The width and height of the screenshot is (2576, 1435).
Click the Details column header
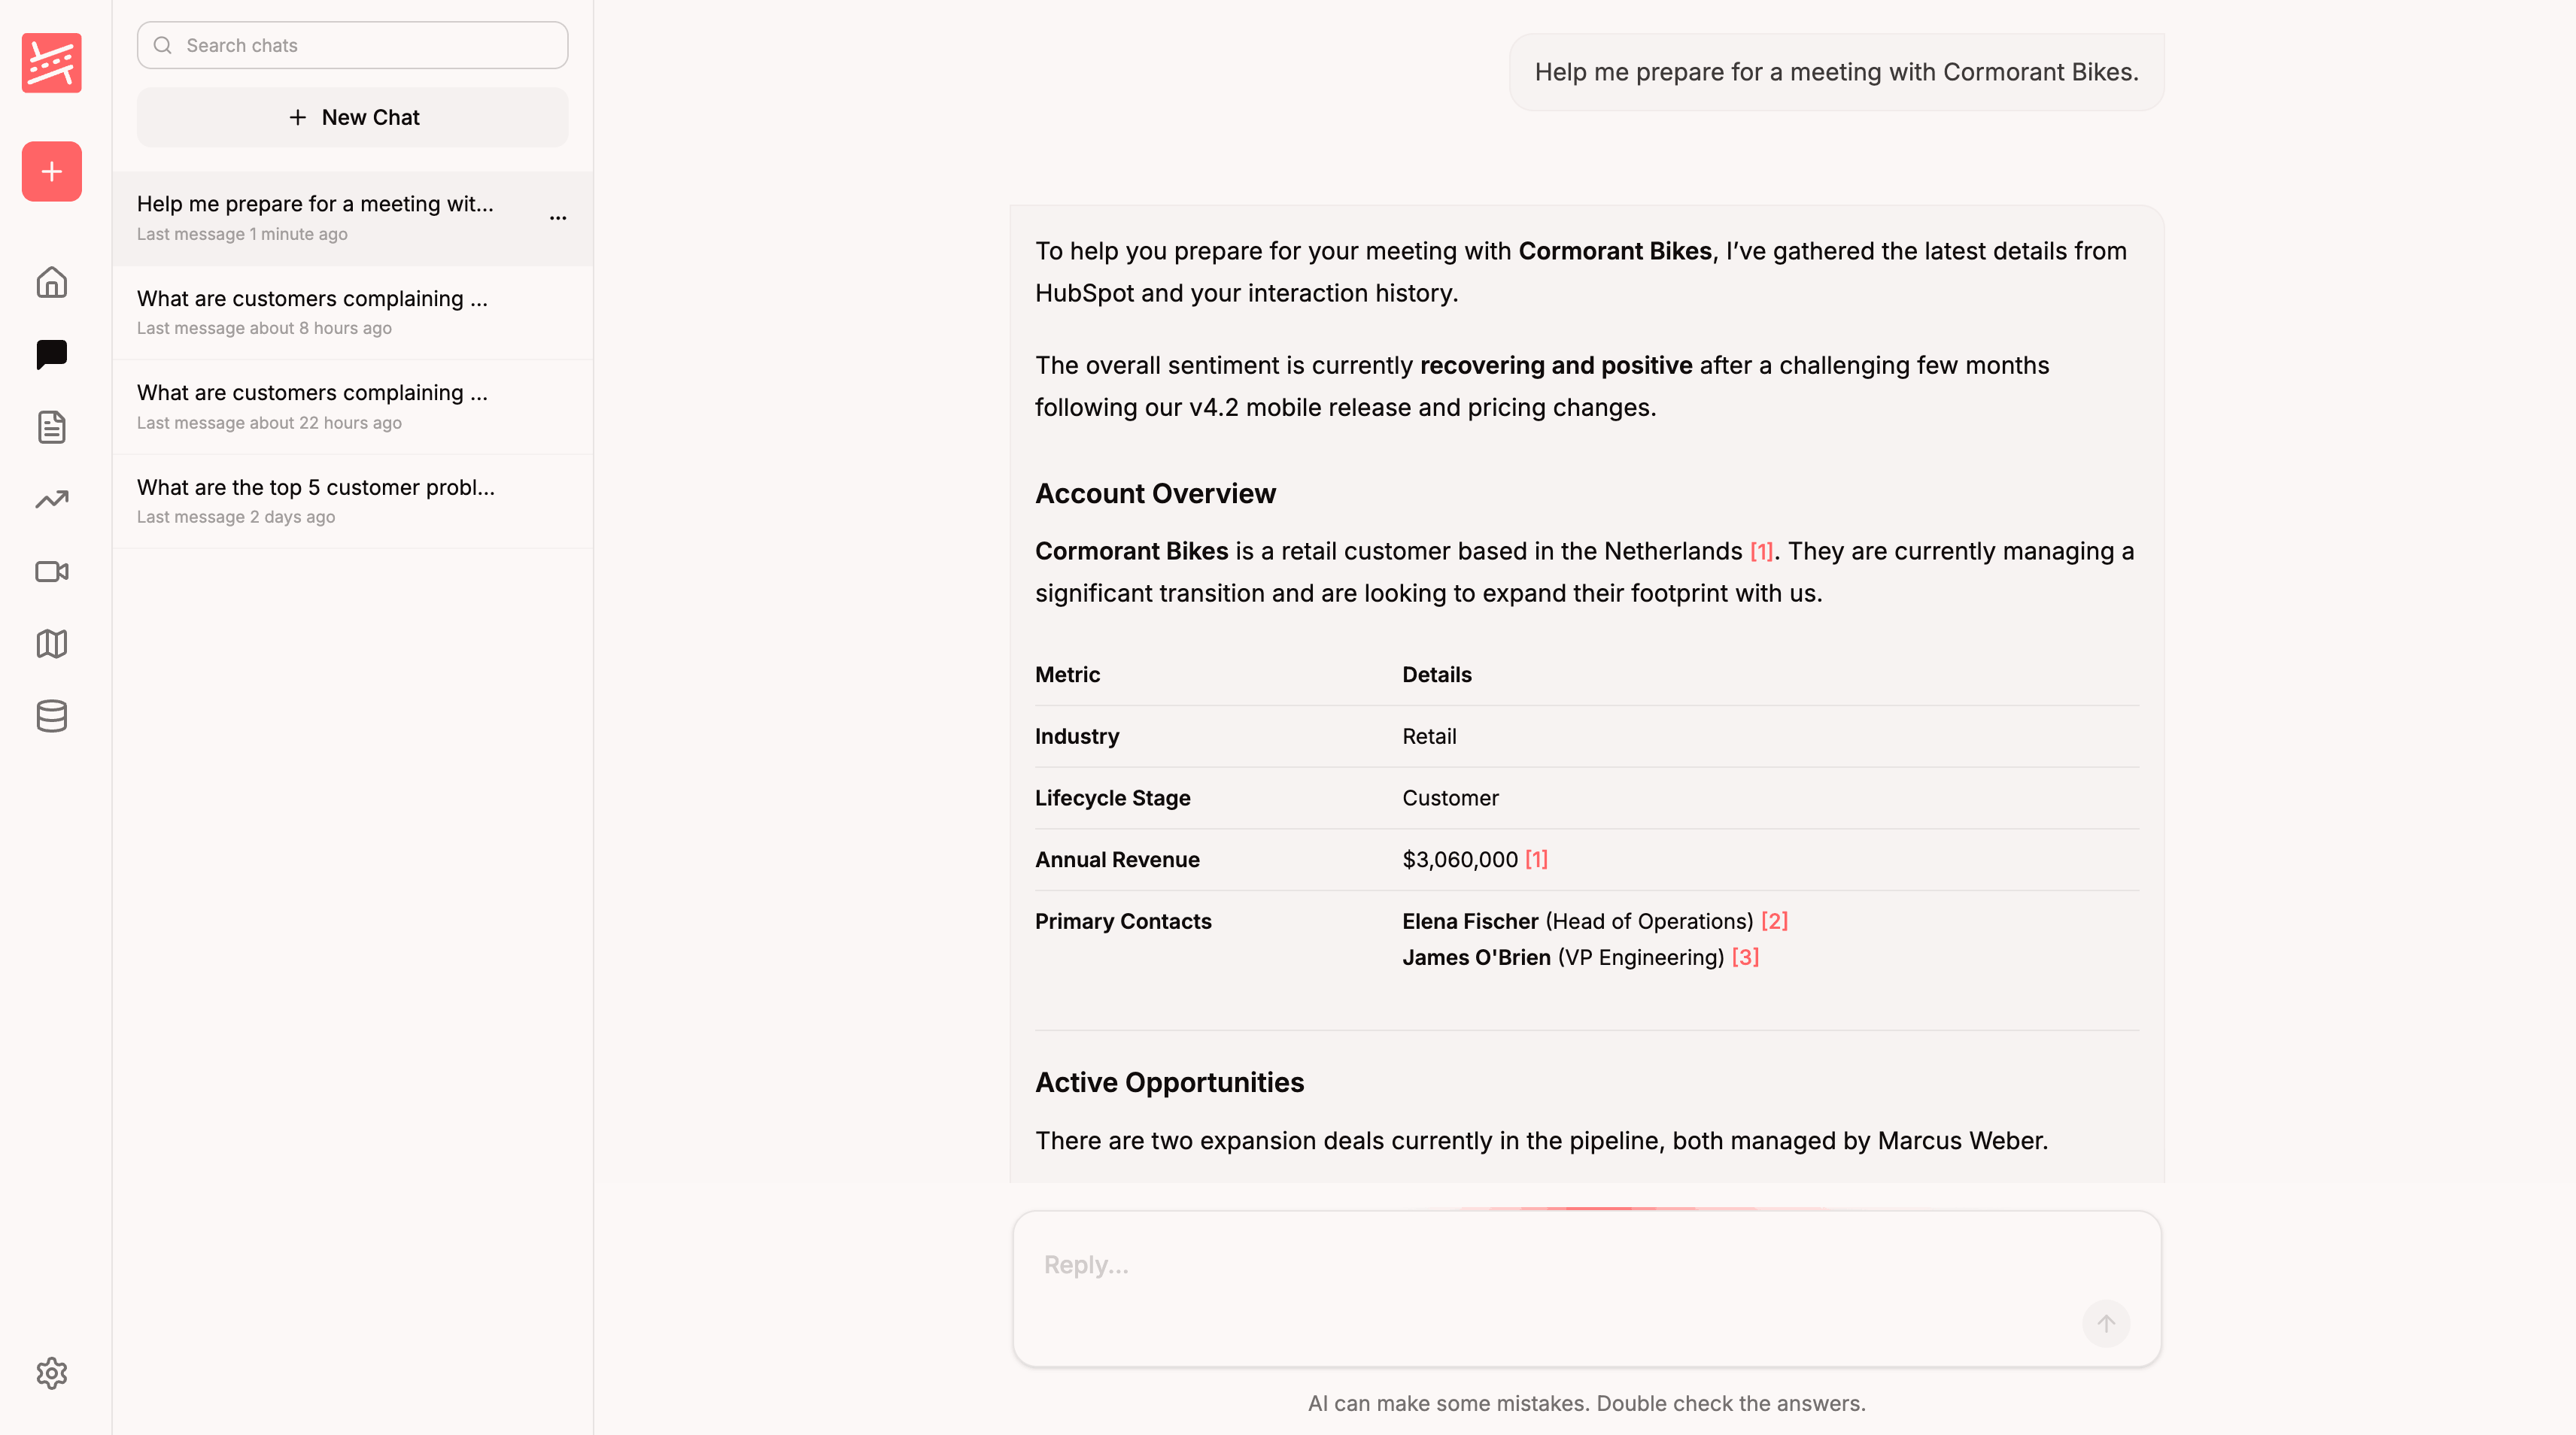1437,674
